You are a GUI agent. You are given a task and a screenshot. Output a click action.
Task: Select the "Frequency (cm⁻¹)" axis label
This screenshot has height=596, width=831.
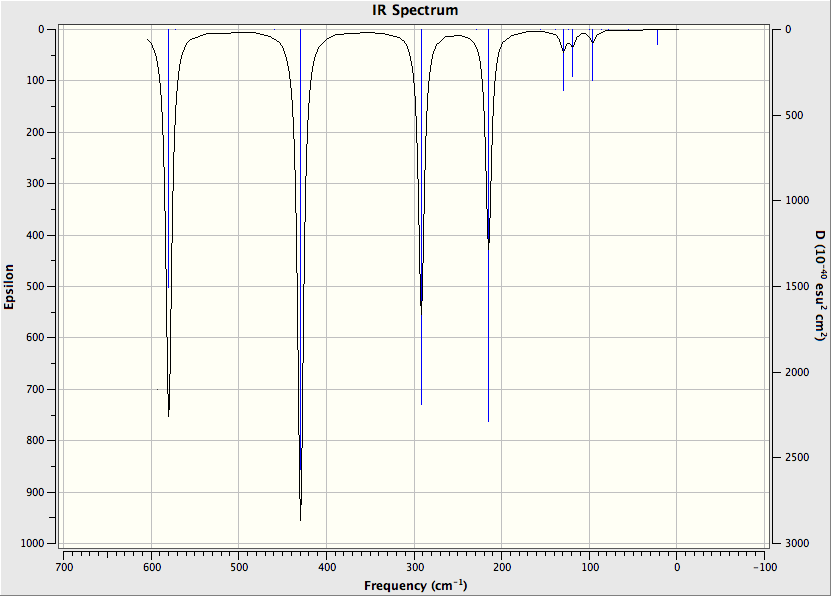[416, 585]
